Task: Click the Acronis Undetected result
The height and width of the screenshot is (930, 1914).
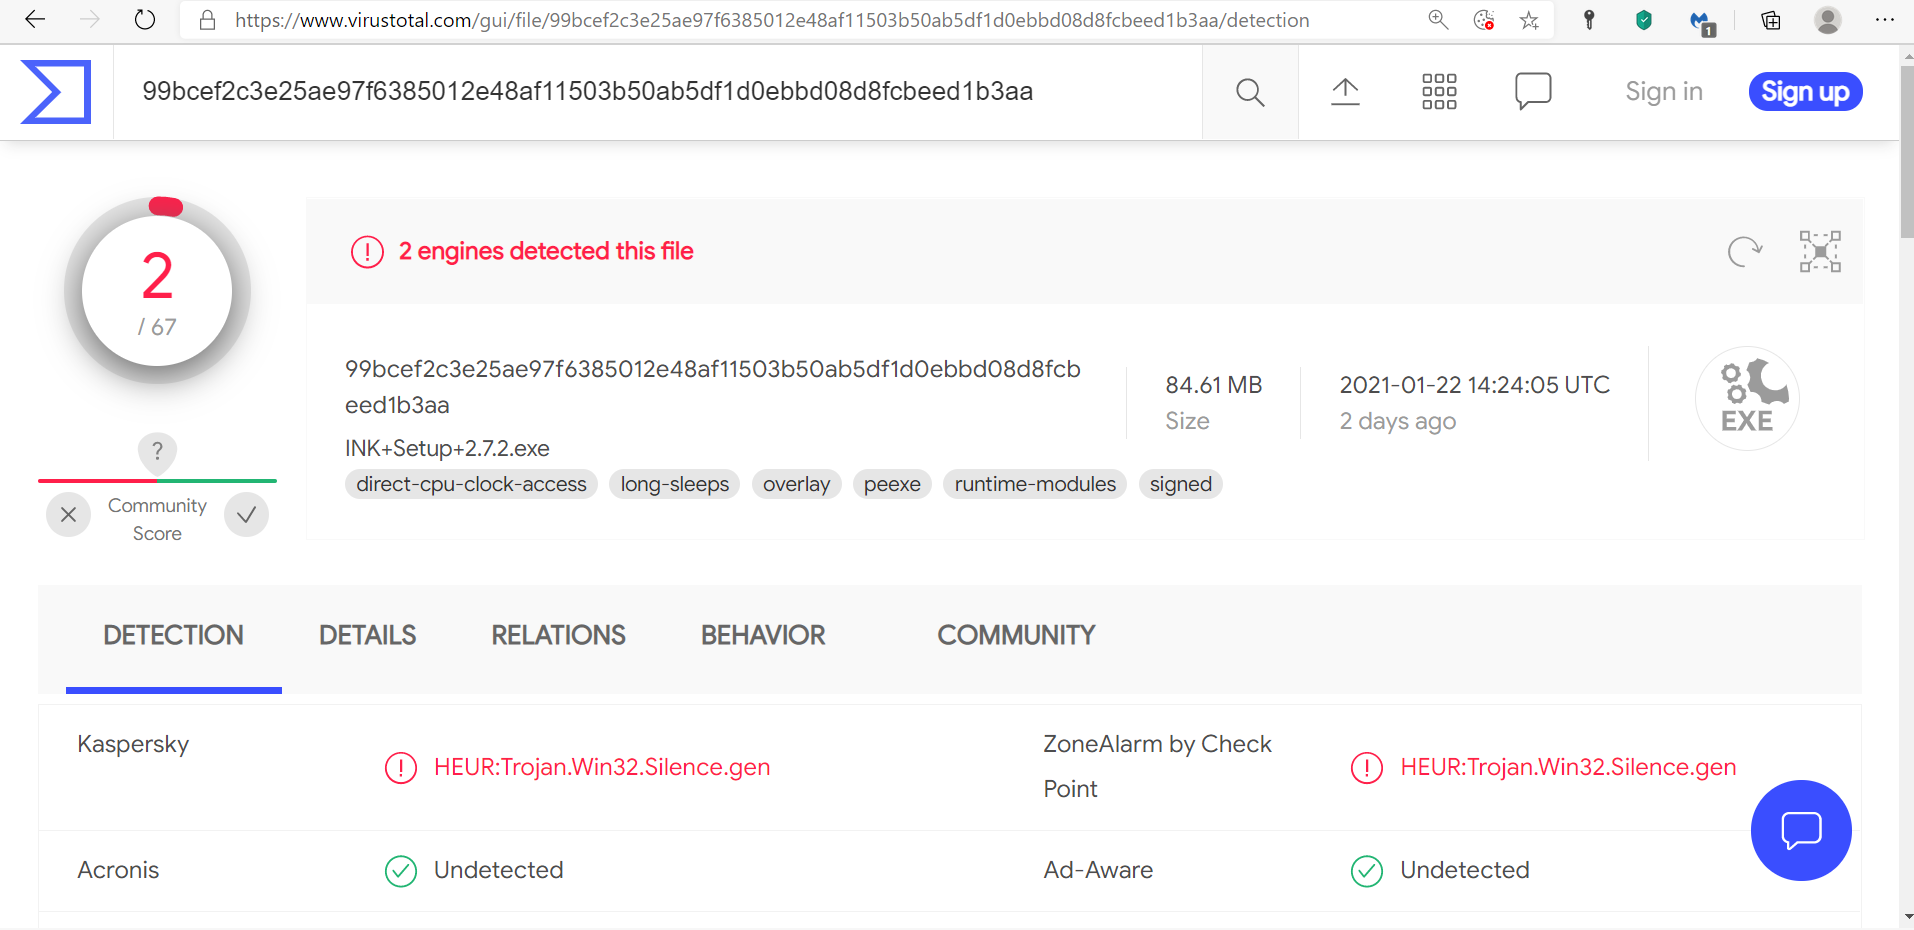Action: point(499,870)
